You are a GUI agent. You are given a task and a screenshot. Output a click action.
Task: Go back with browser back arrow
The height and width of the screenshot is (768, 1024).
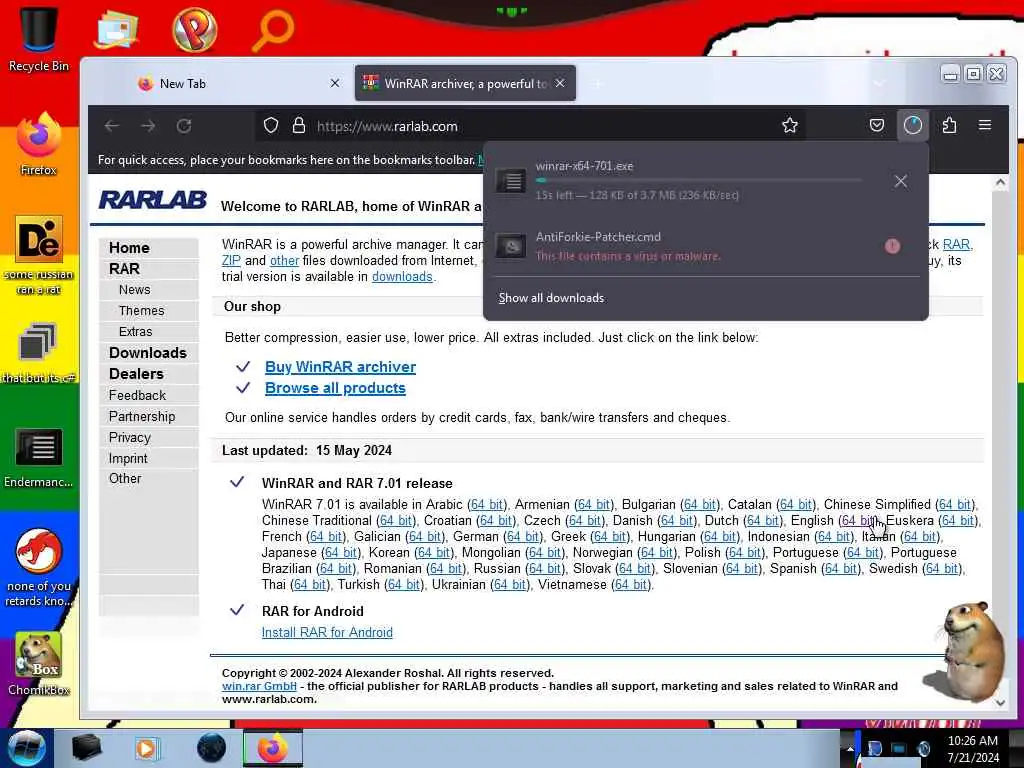[x=112, y=126]
